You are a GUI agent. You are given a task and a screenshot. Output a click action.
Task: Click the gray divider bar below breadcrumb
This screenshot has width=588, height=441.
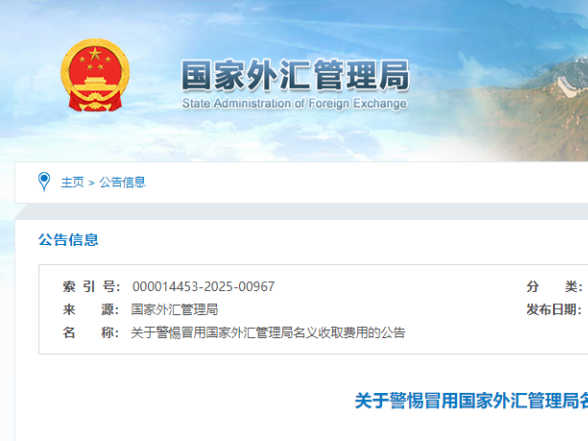[x=301, y=212]
